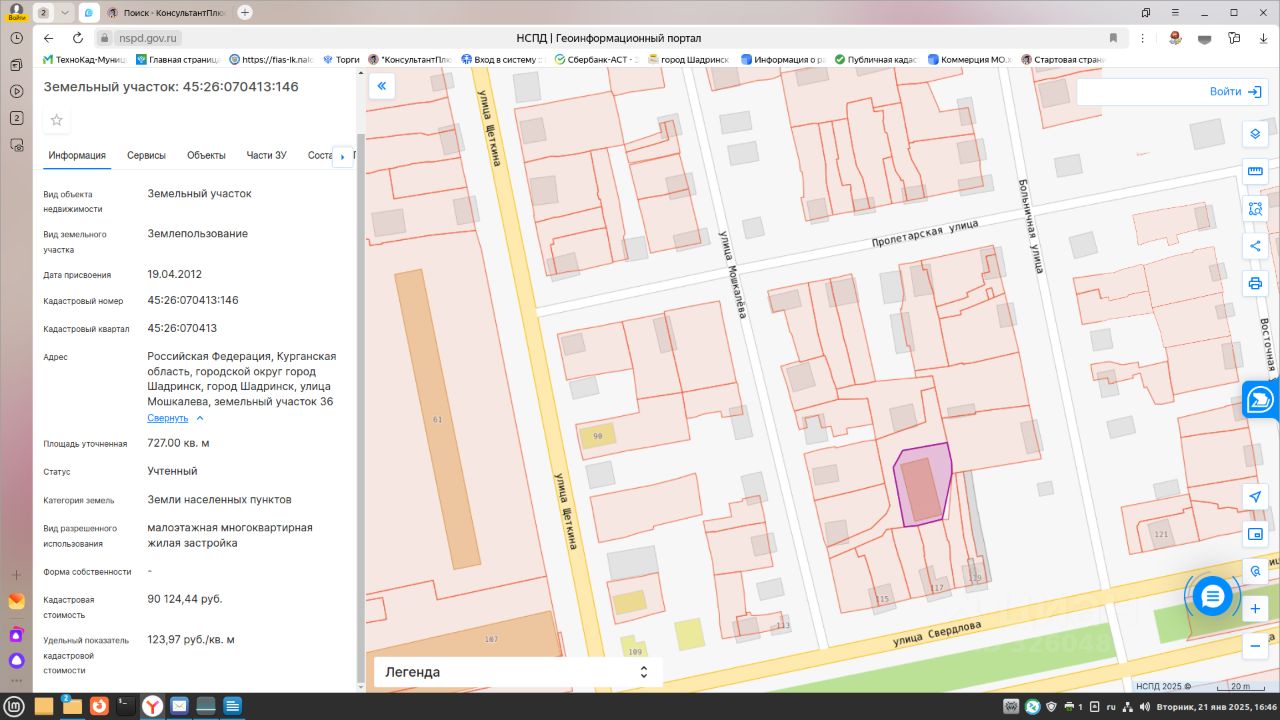Toggle the favorite star for this parcel
The width and height of the screenshot is (1280, 720).
57,120
